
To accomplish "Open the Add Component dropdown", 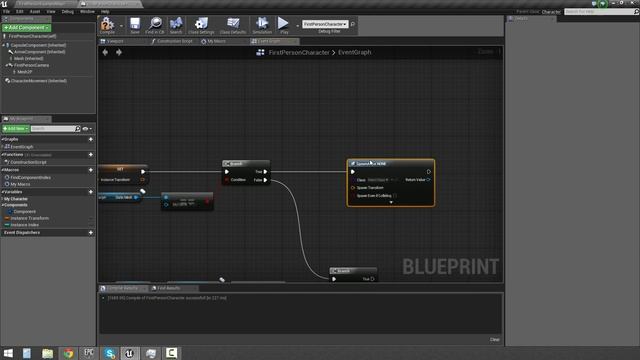I will coord(27,27).
